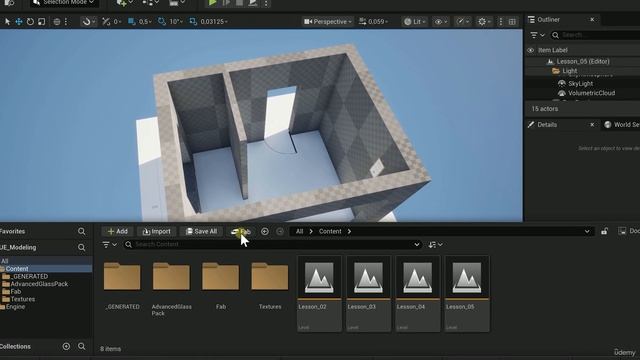The image size is (640, 360).
Task: Toggle the Content Browser lock icon
Action: click(604, 231)
